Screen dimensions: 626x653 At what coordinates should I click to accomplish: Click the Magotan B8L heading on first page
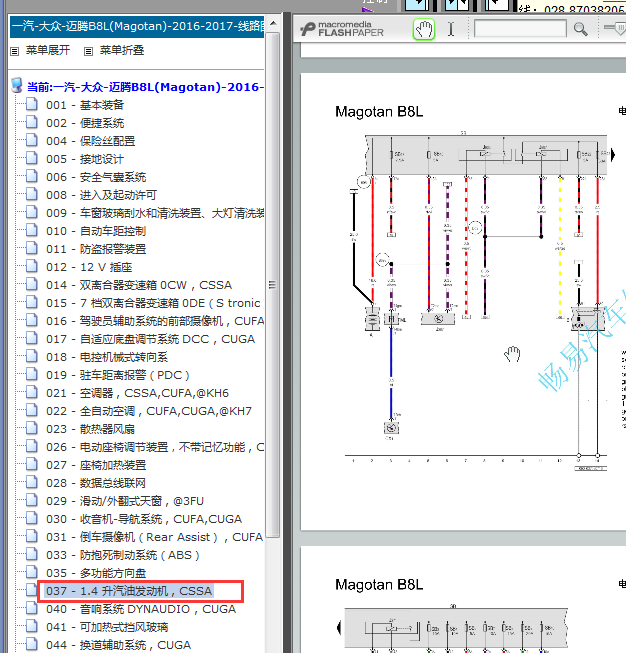pos(379,112)
